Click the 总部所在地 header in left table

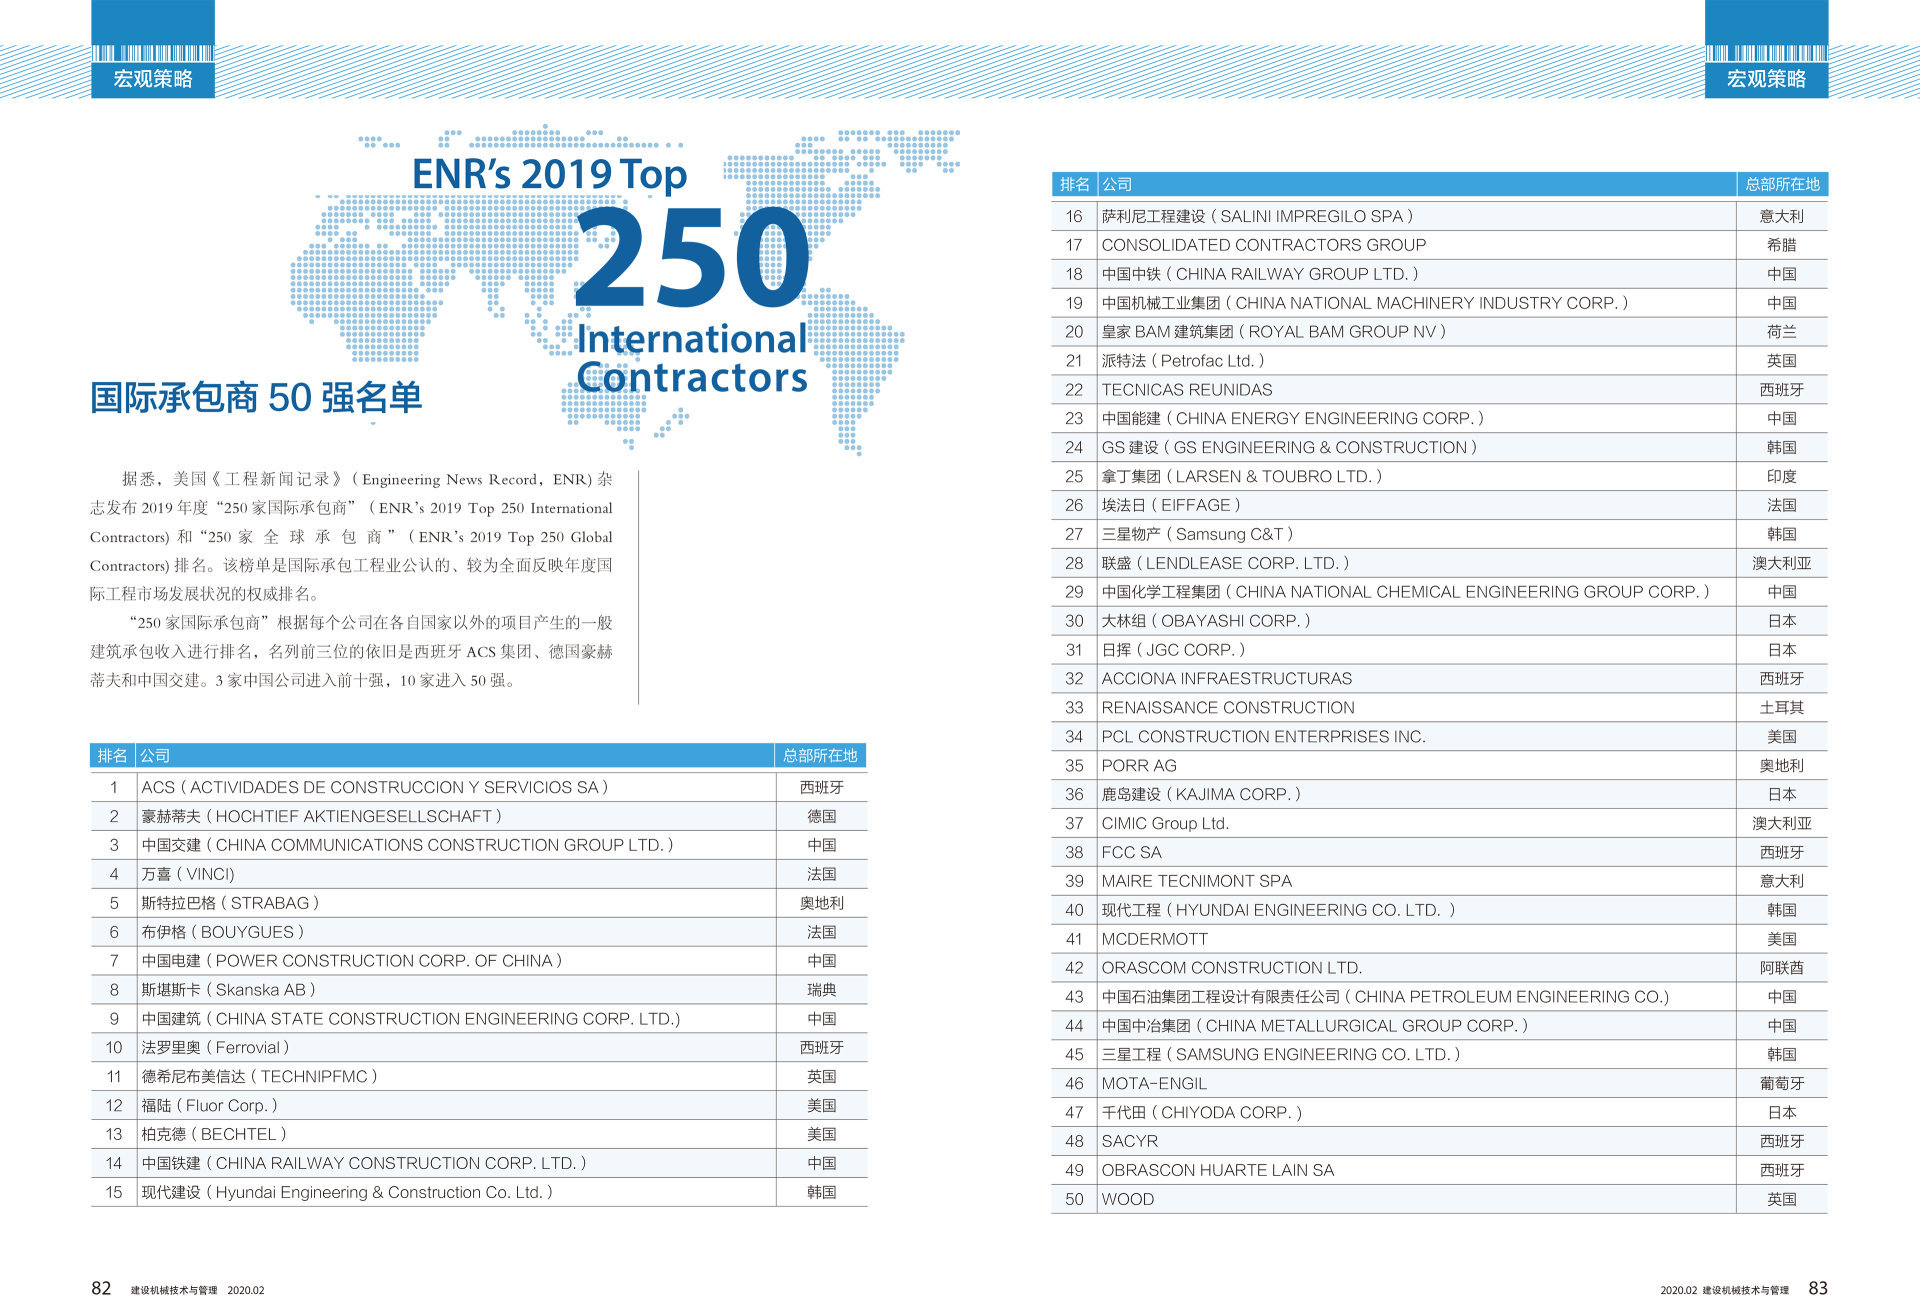click(820, 756)
